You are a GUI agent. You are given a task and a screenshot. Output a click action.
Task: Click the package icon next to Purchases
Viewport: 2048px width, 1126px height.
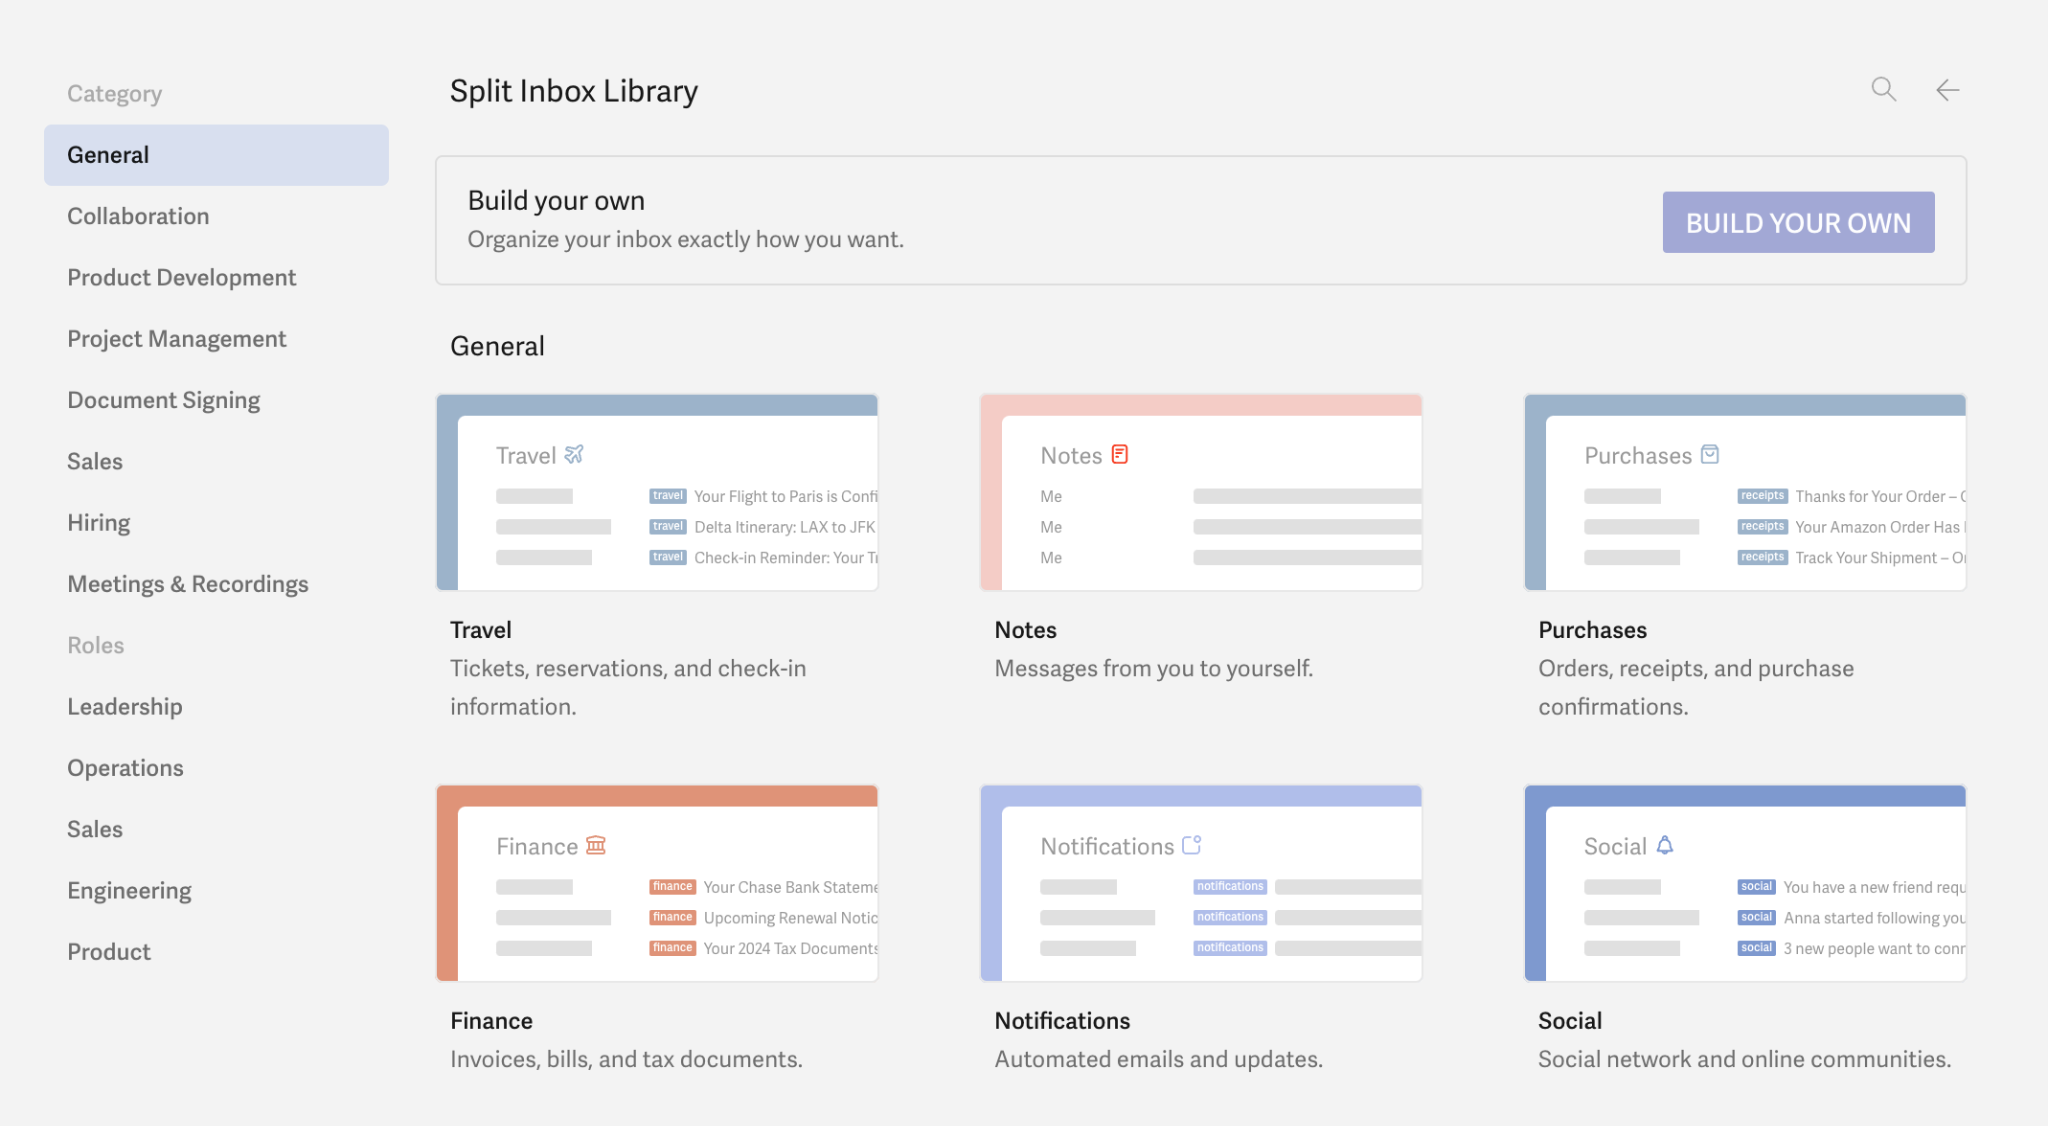pyautogui.click(x=1711, y=454)
